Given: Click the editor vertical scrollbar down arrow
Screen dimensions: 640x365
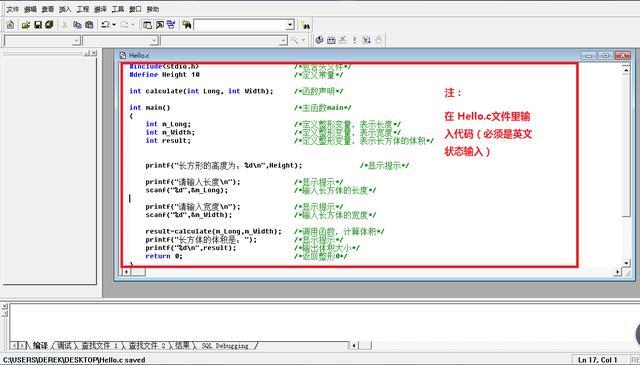Looking at the screenshot, I should (x=626, y=263).
